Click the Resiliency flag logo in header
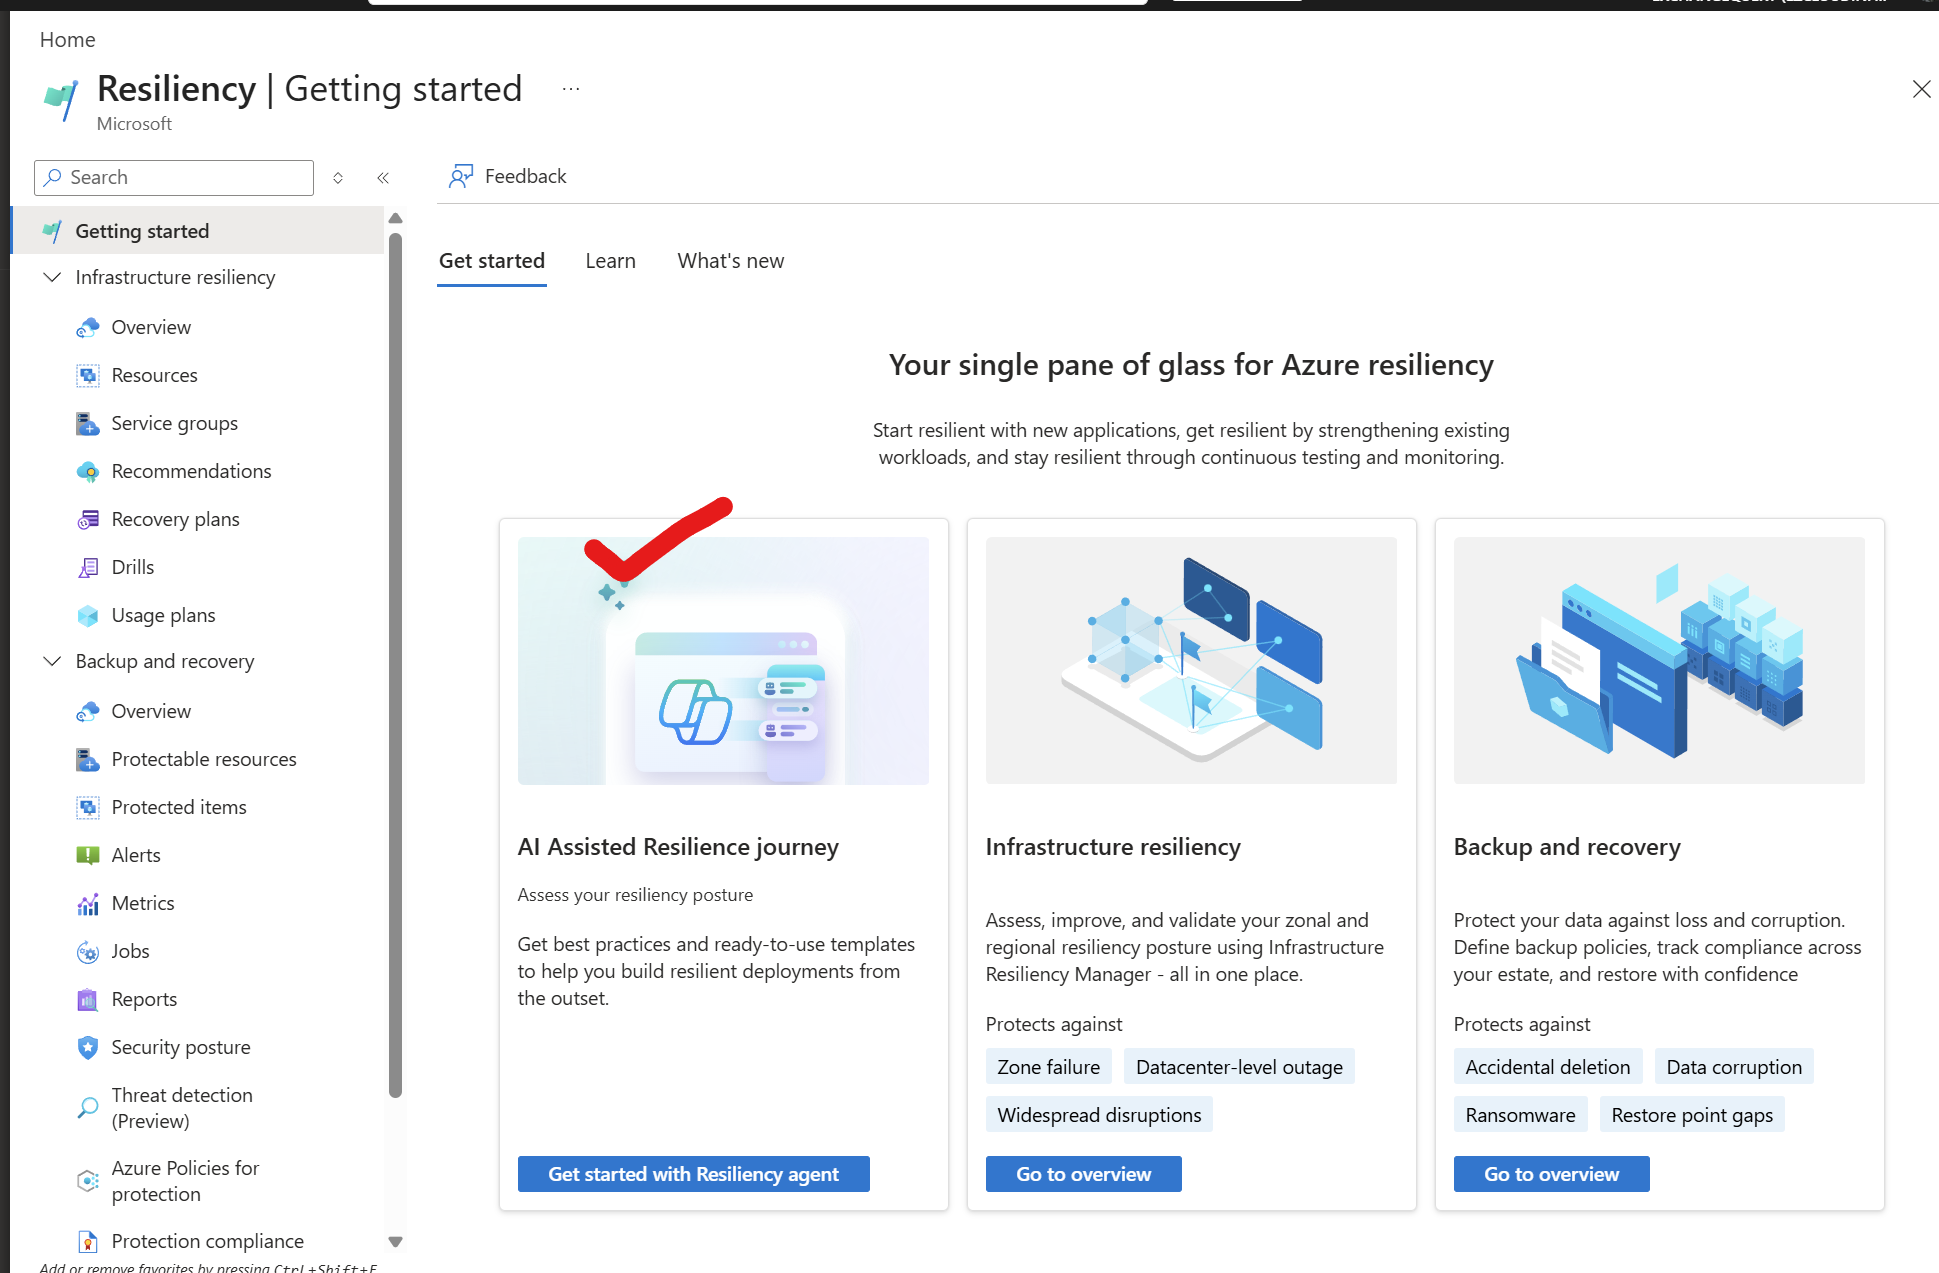Screen dimensions: 1939x1273 (x=61, y=100)
